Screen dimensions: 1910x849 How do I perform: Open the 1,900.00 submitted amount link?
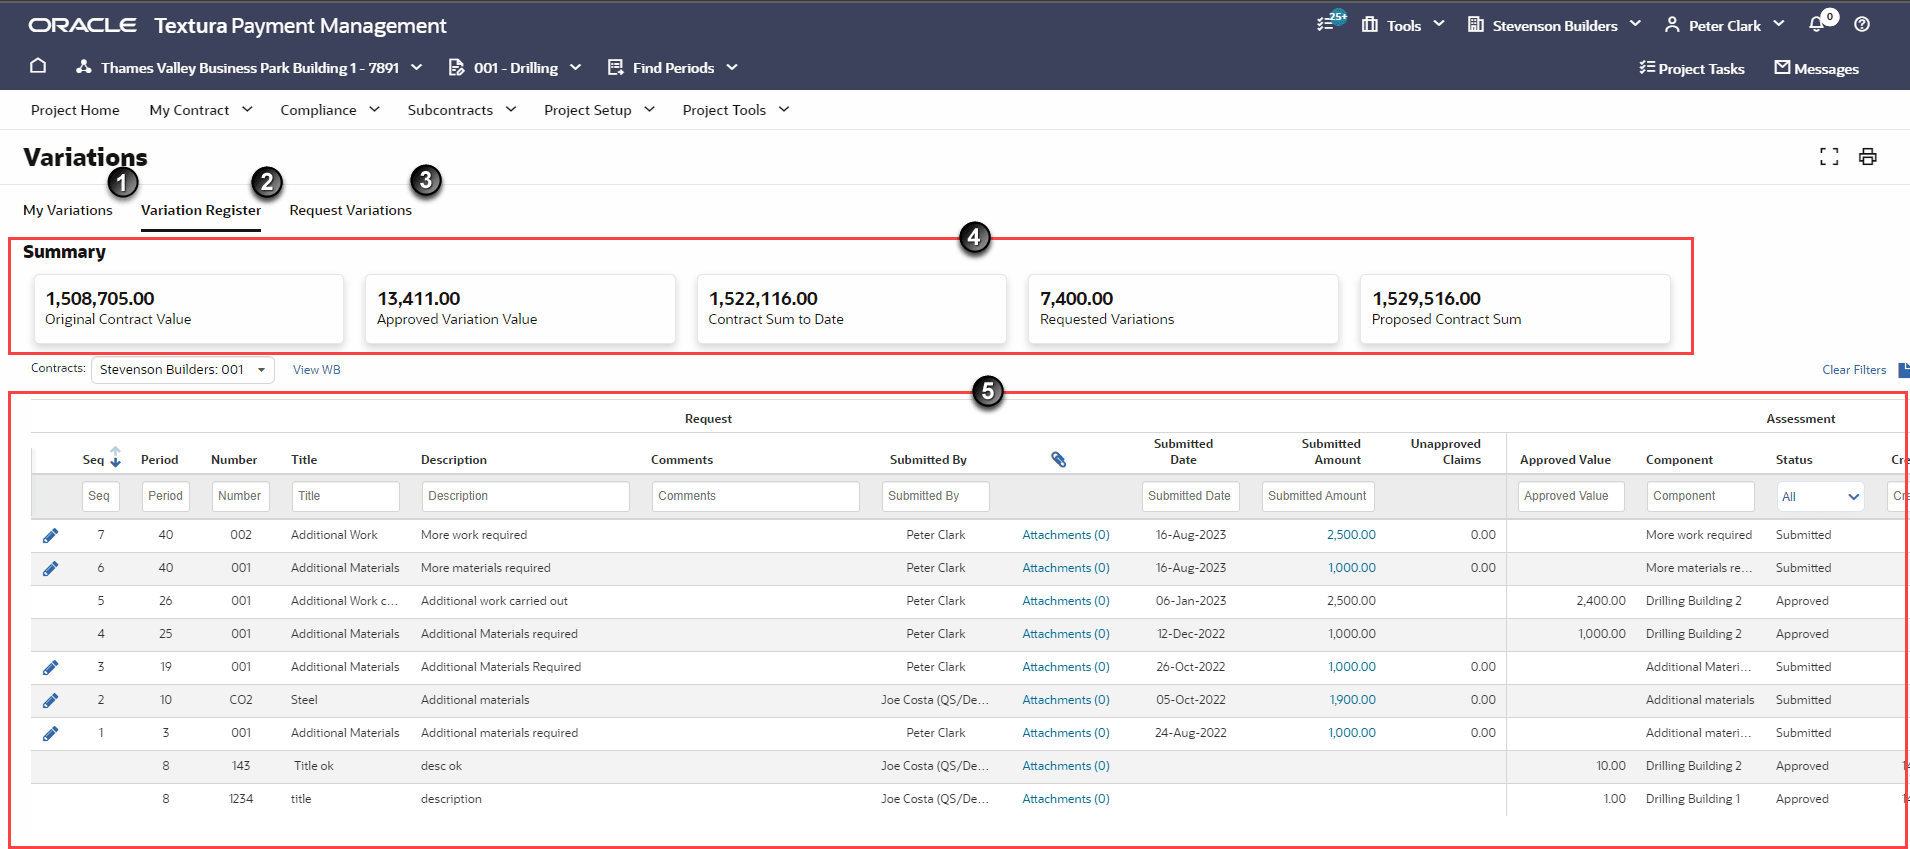pos(1352,700)
